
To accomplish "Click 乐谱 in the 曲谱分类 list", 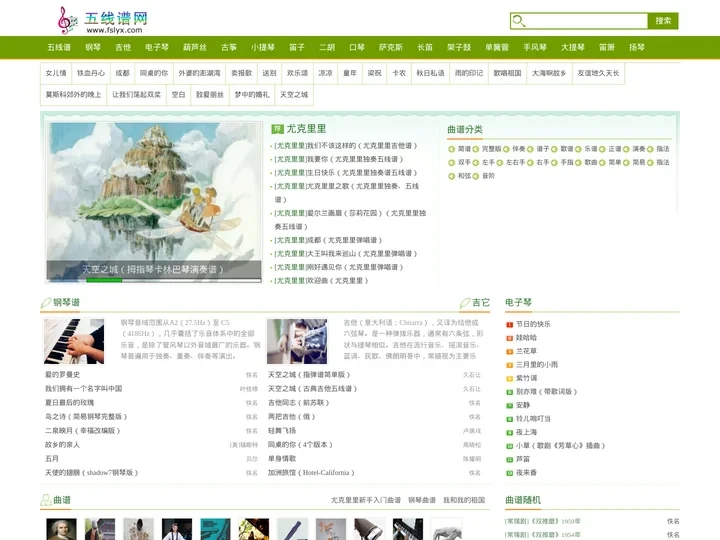I will coord(591,149).
